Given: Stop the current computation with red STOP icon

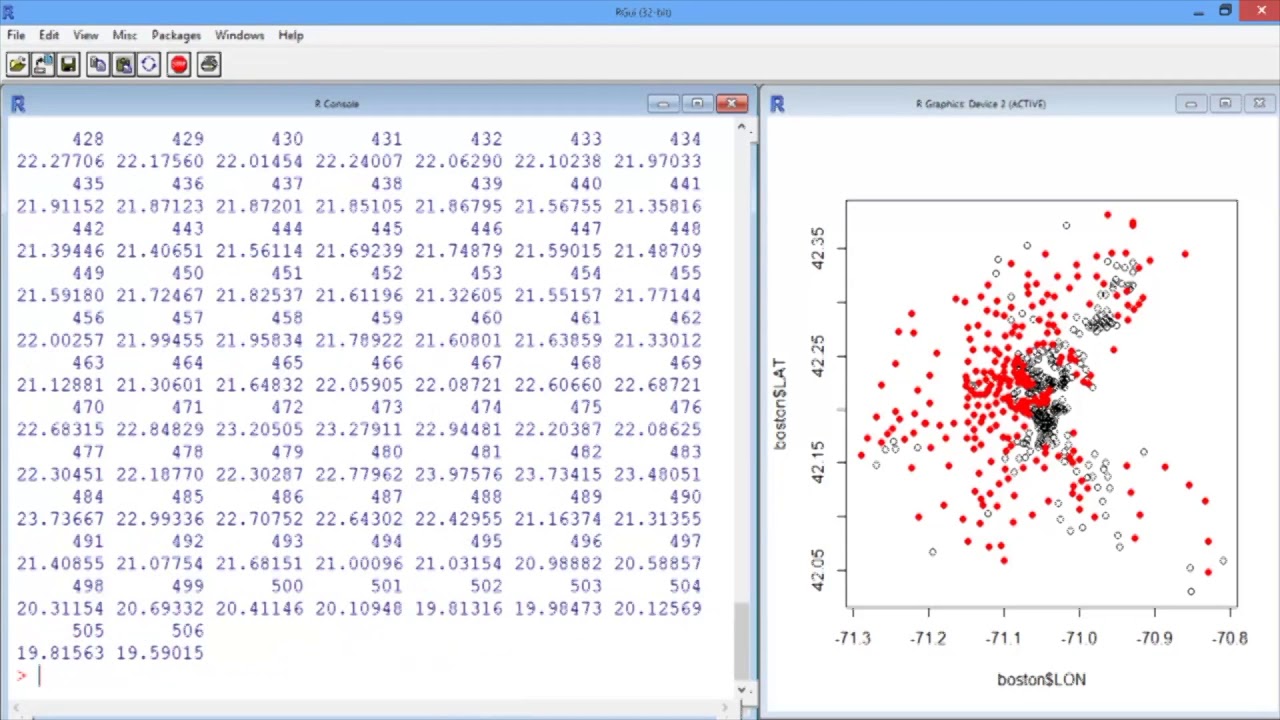Looking at the screenshot, I should pyautogui.click(x=179, y=65).
